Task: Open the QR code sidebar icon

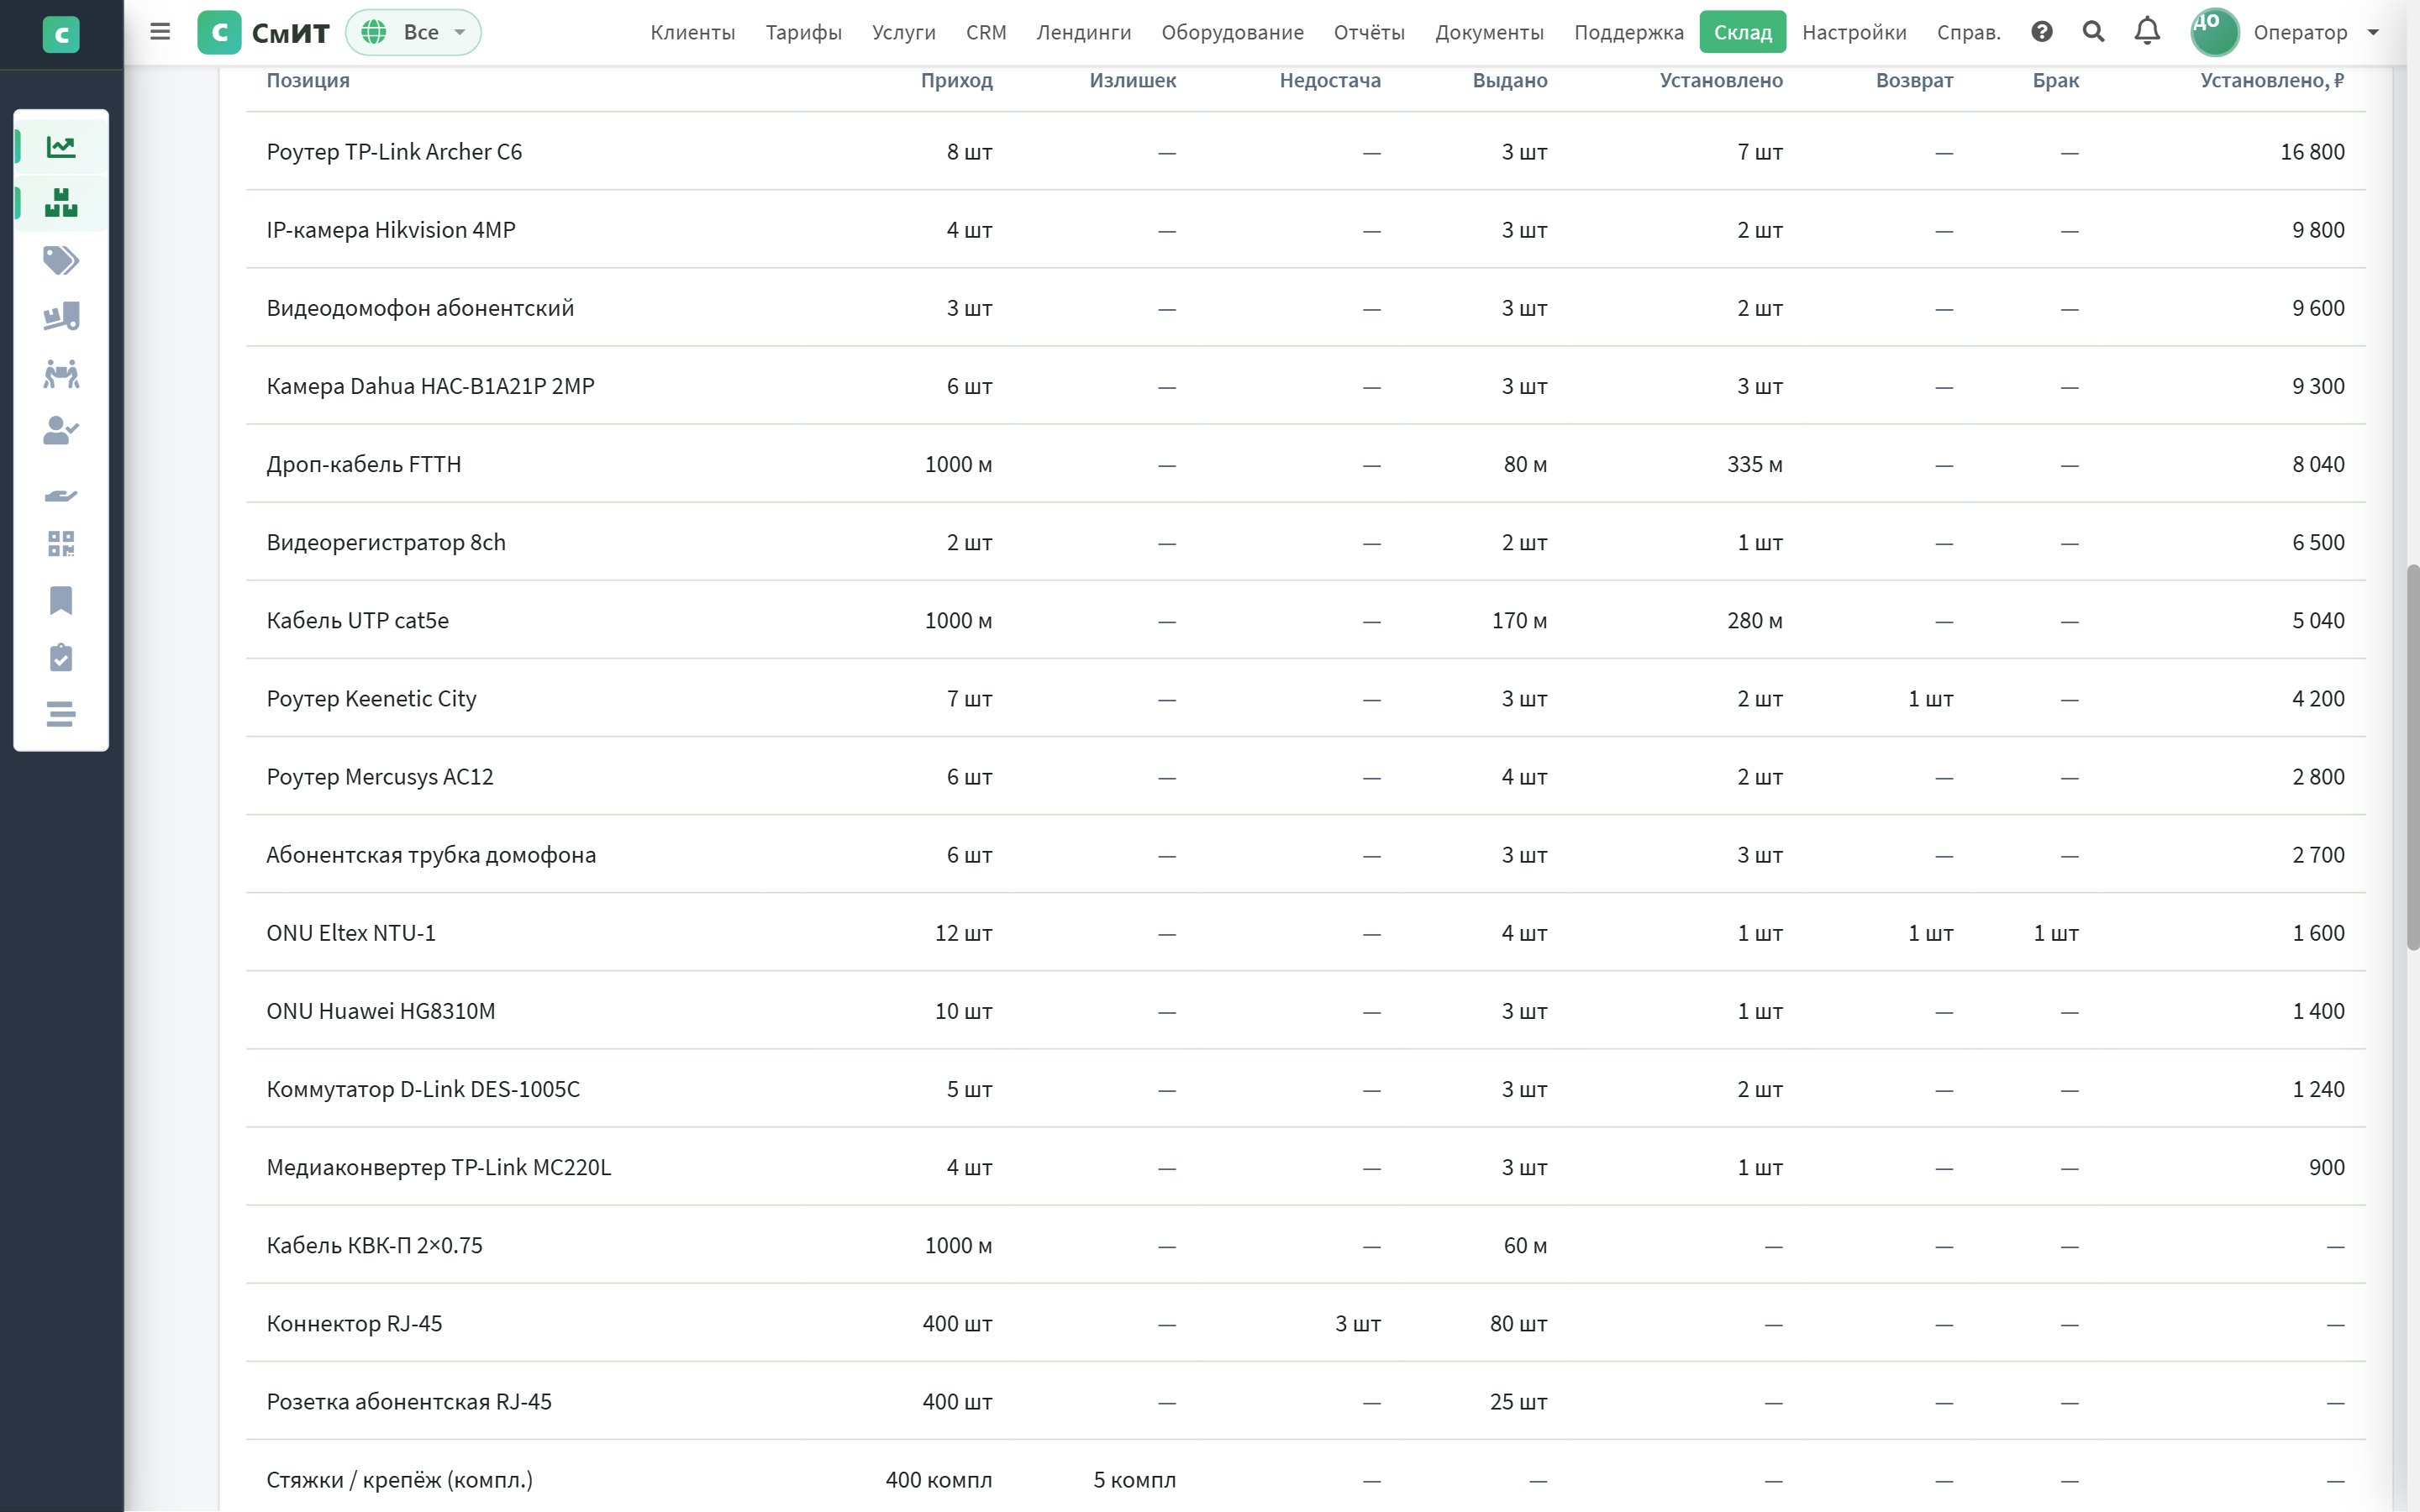Action: click(x=61, y=544)
